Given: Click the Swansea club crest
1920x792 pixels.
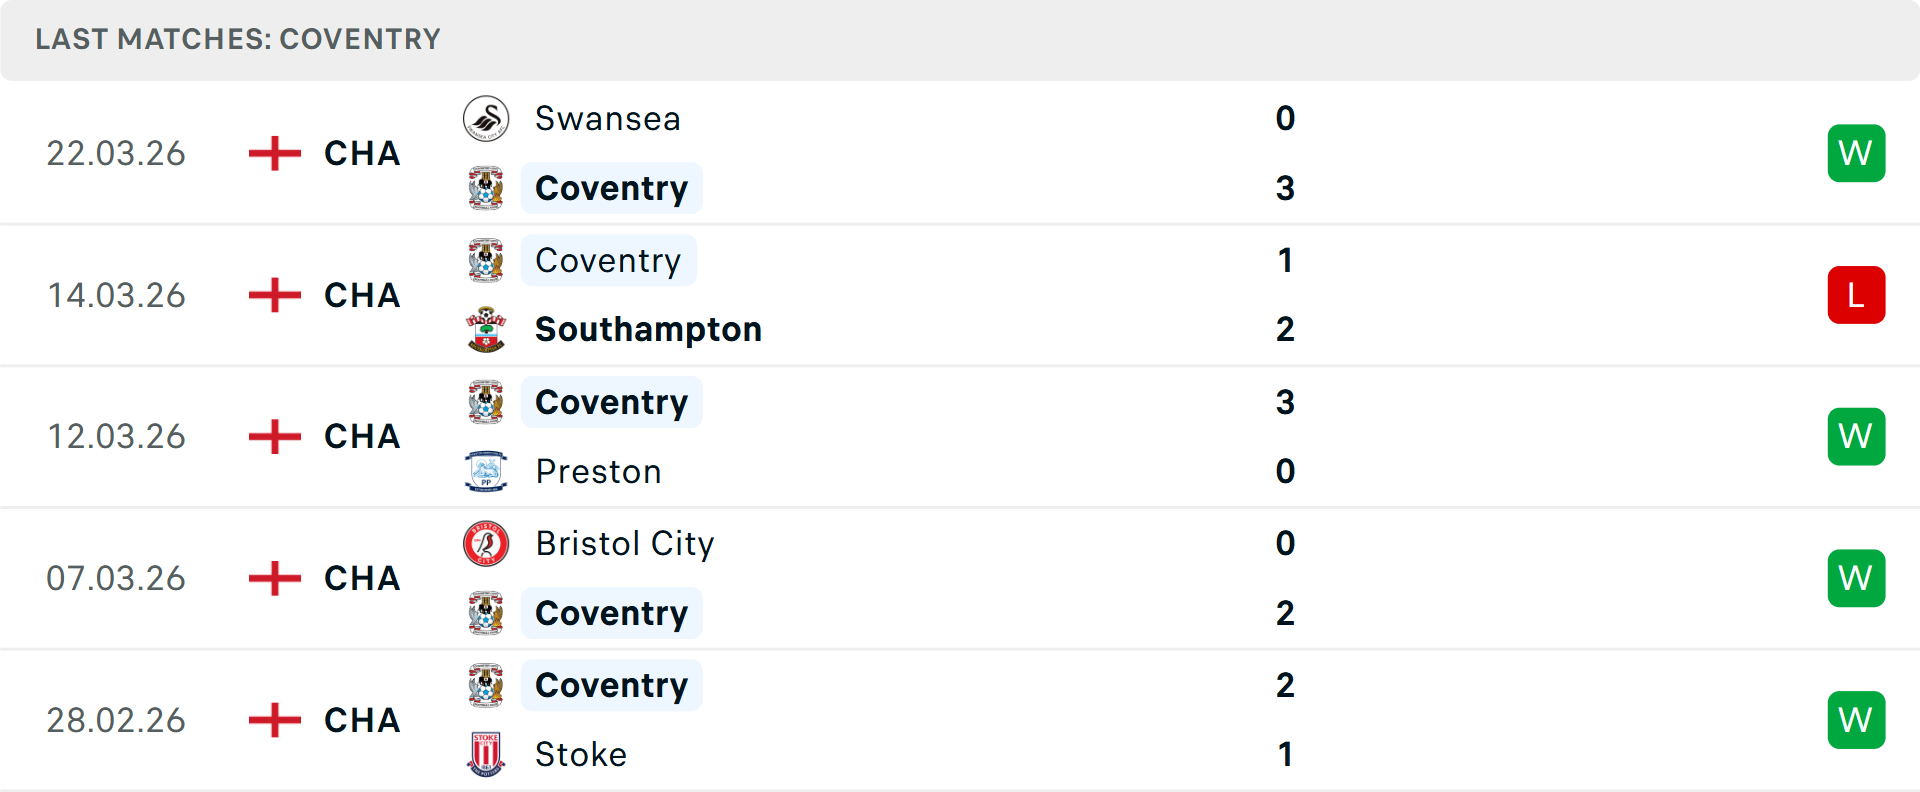Looking at the screenshot, I should 487,117.
